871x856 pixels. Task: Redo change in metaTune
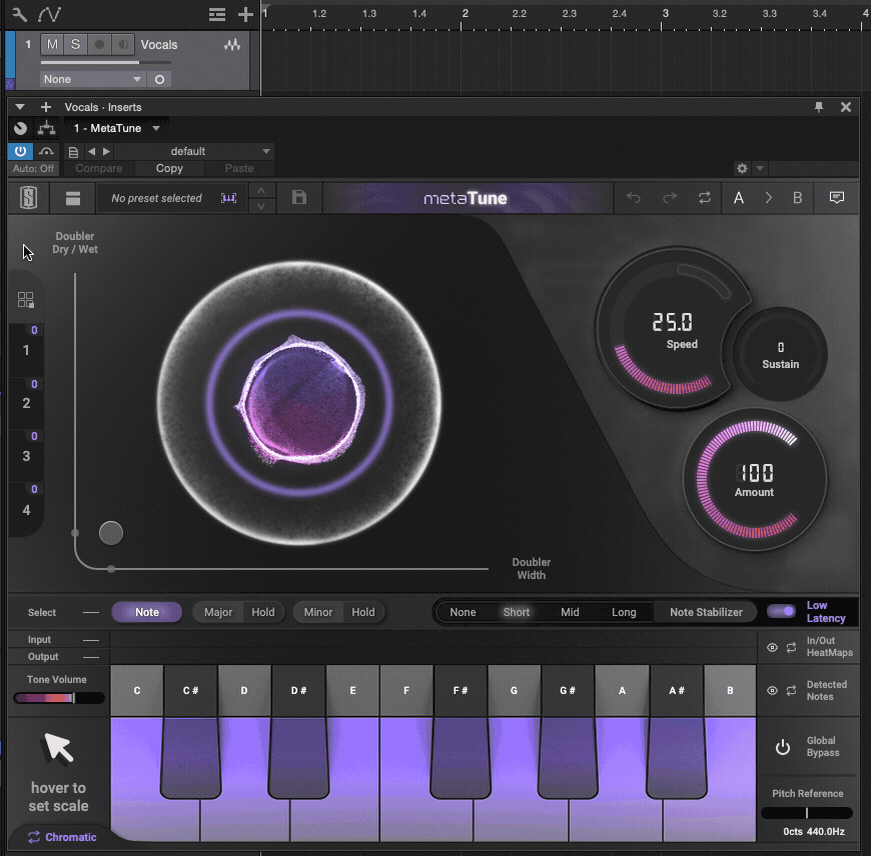[669, 197]
